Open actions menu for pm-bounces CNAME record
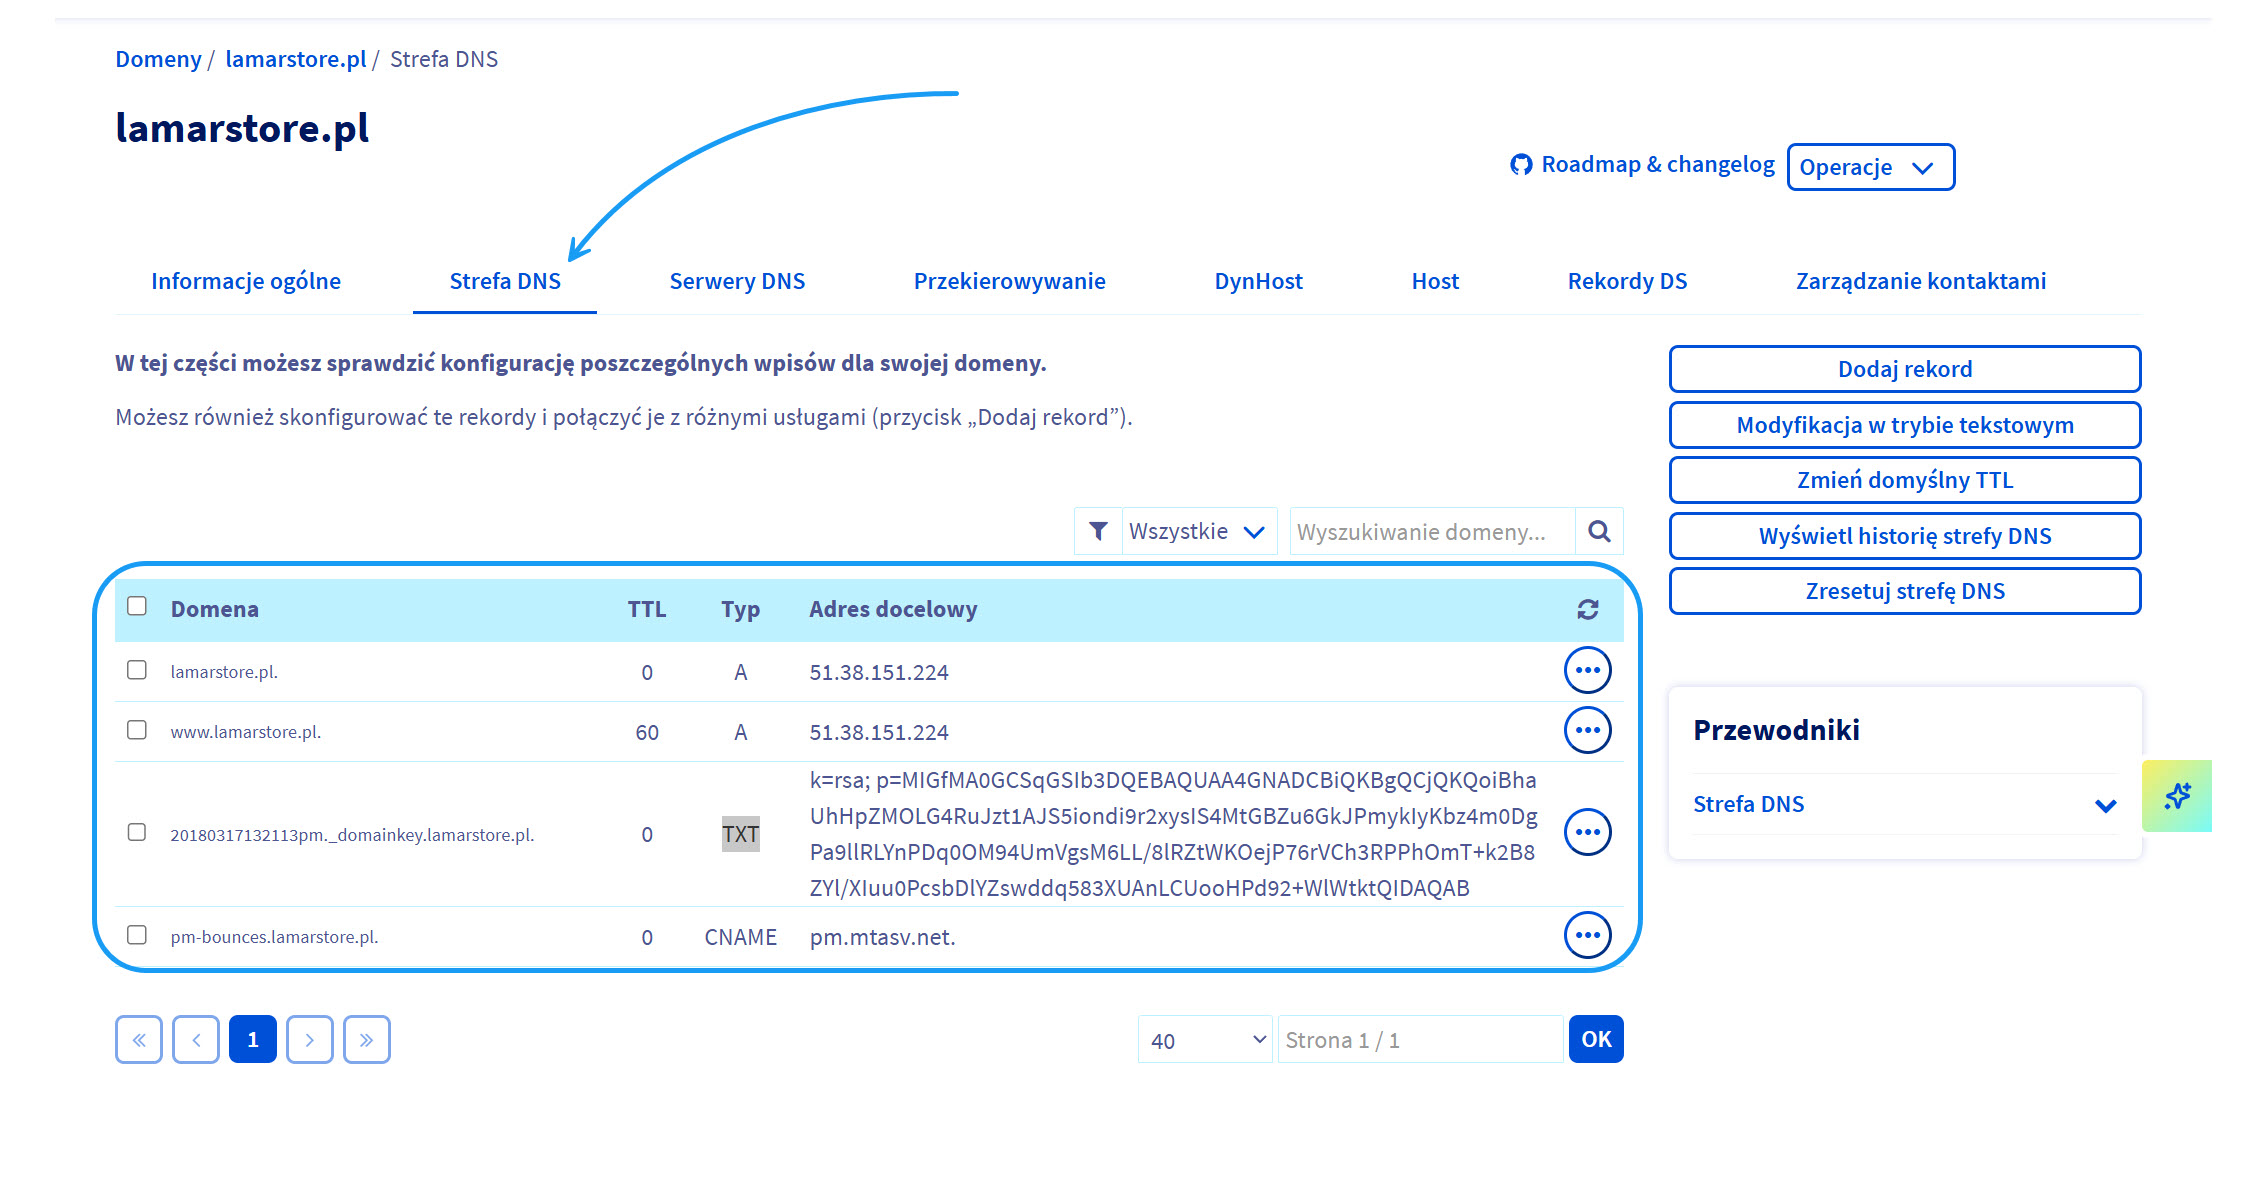This screenshot has height=1181, width=2266. (1587, 935)
